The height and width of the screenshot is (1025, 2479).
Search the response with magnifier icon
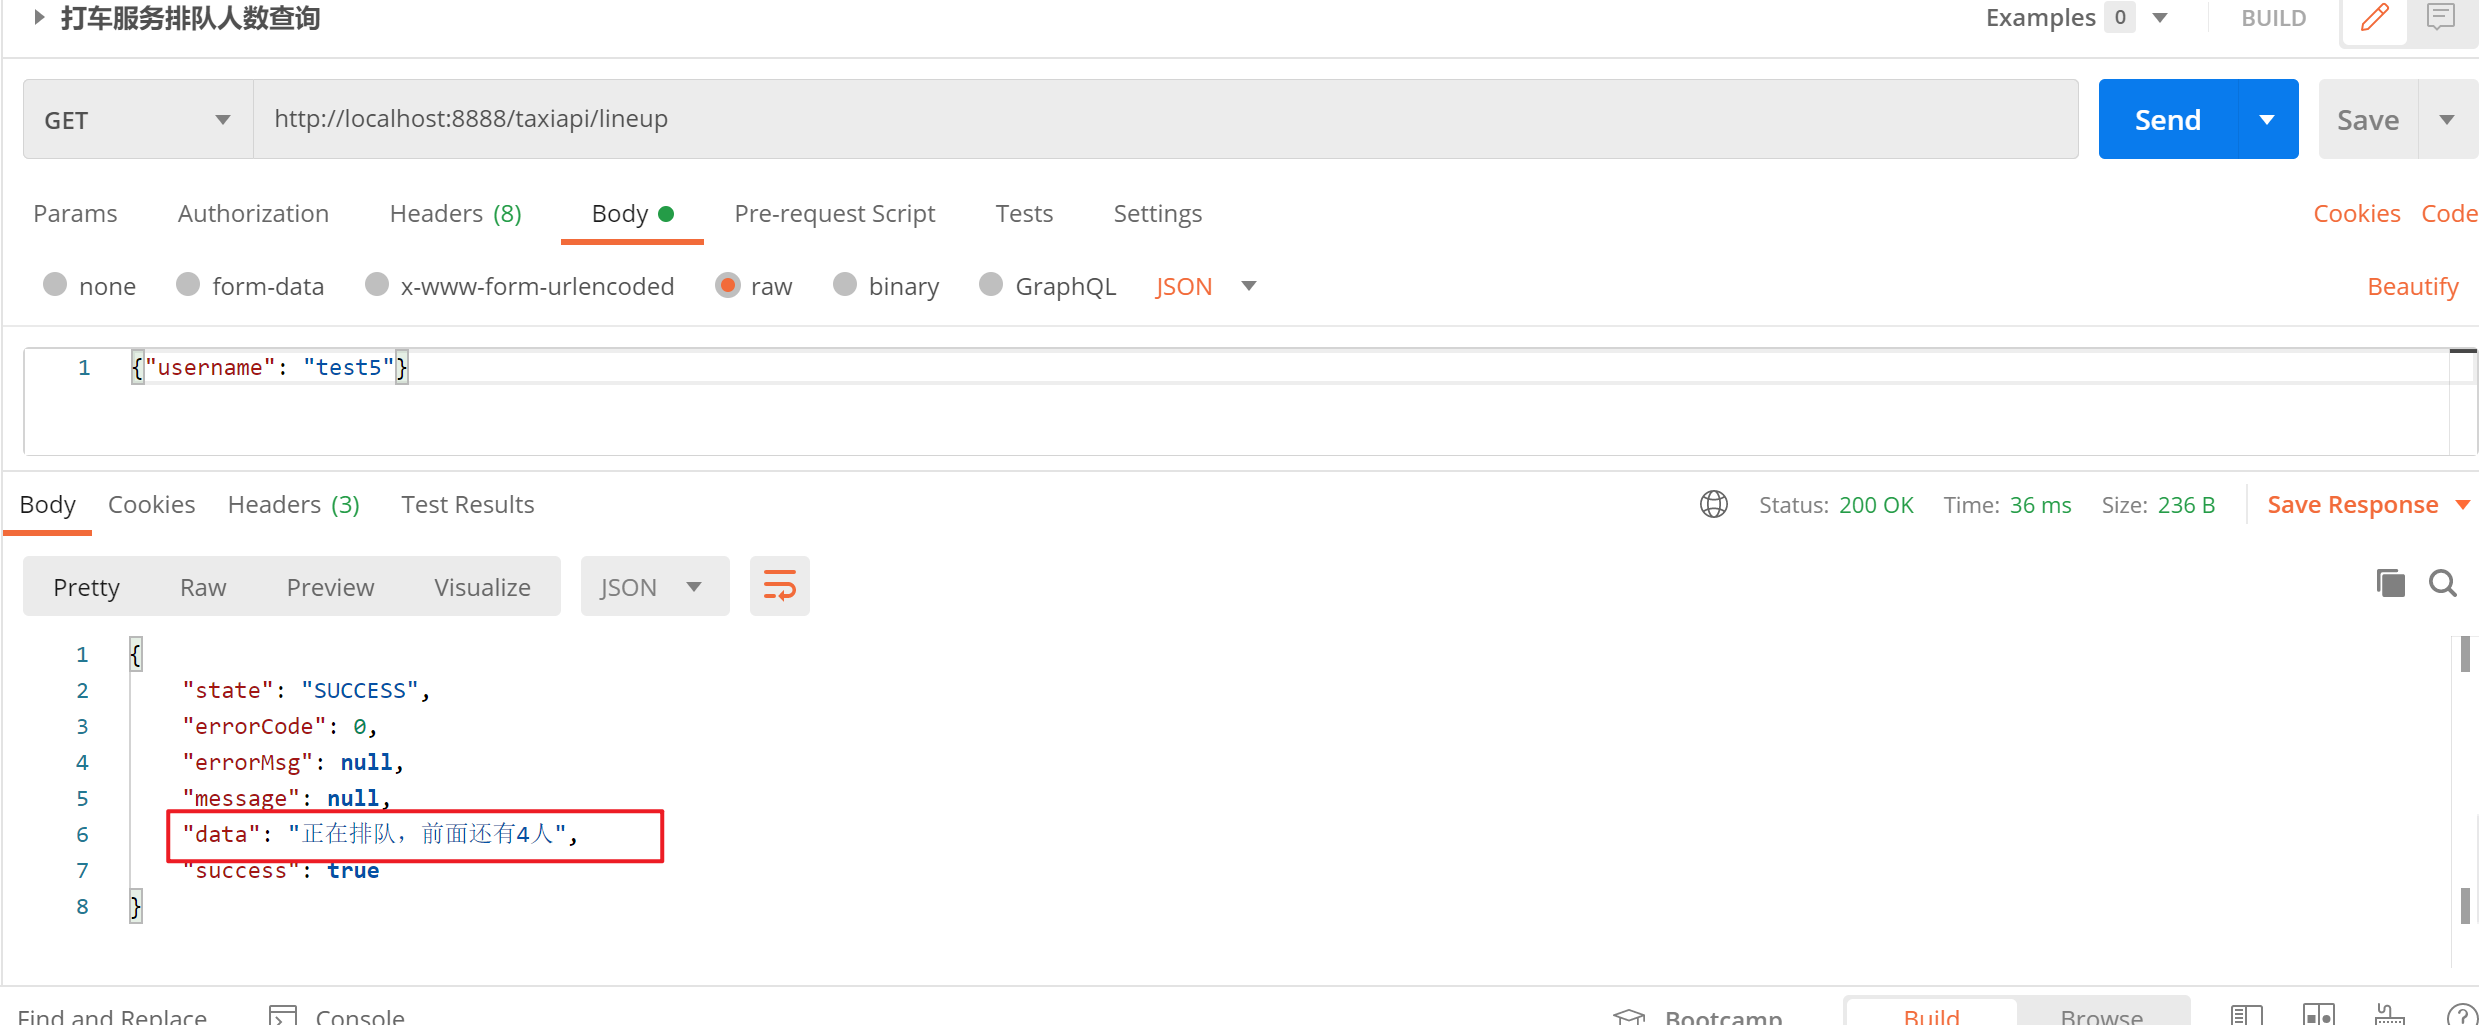click(2443, 583)
